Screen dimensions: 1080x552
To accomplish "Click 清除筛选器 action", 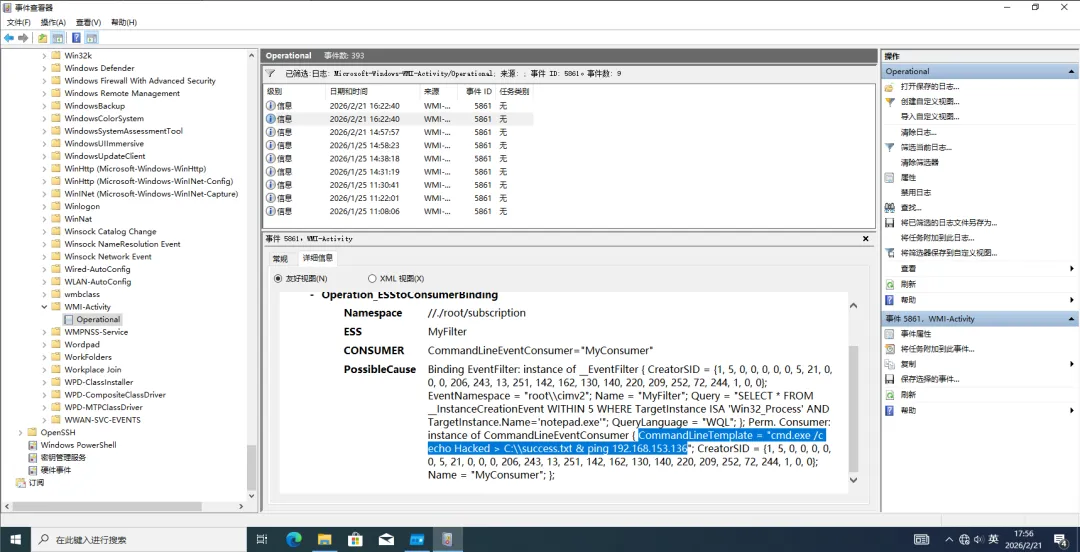I will click(919, 163).
